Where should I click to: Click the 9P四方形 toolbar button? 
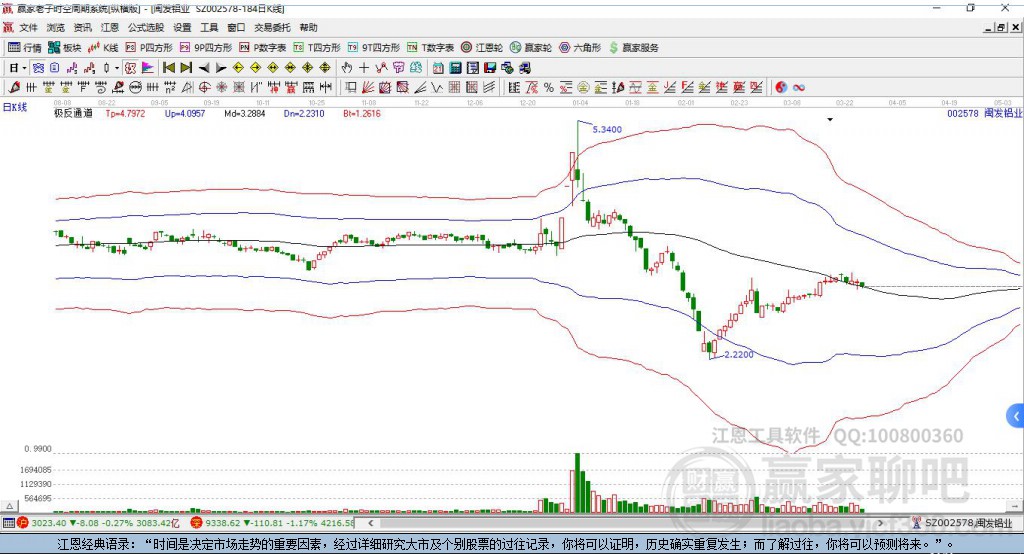206,48
